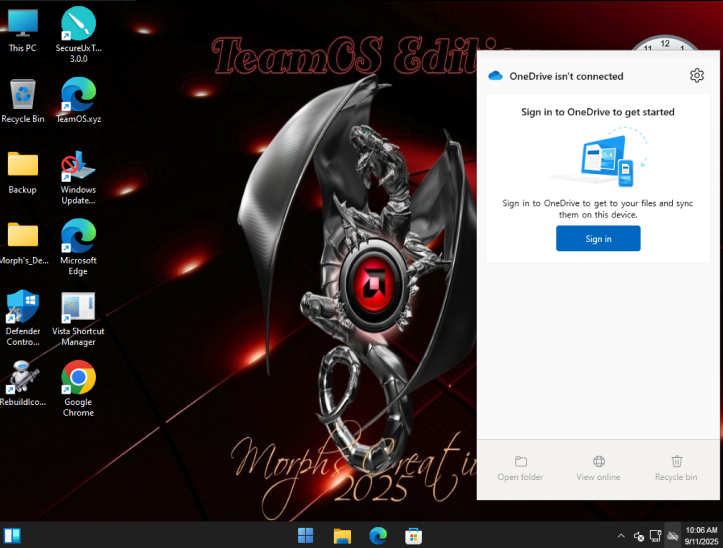723x548 pixels.
Task: Click the muted volume tray icon
Action: pos(639,536)
